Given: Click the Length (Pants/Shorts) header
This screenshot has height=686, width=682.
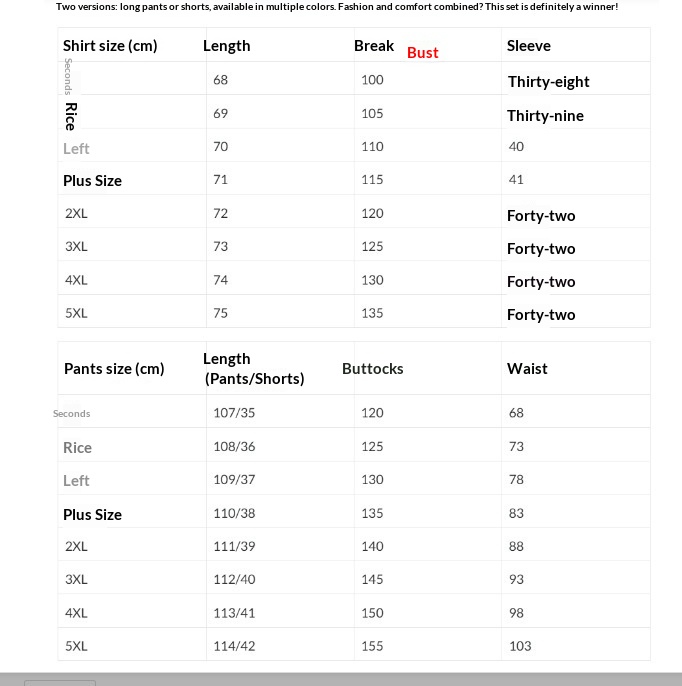Looking at the screenshot, I should 254,369.
